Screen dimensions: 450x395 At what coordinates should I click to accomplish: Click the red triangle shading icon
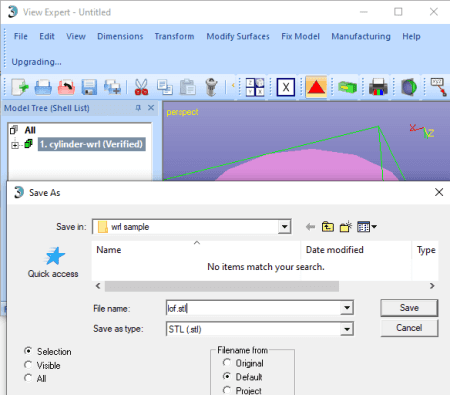(x=316, y=87)
